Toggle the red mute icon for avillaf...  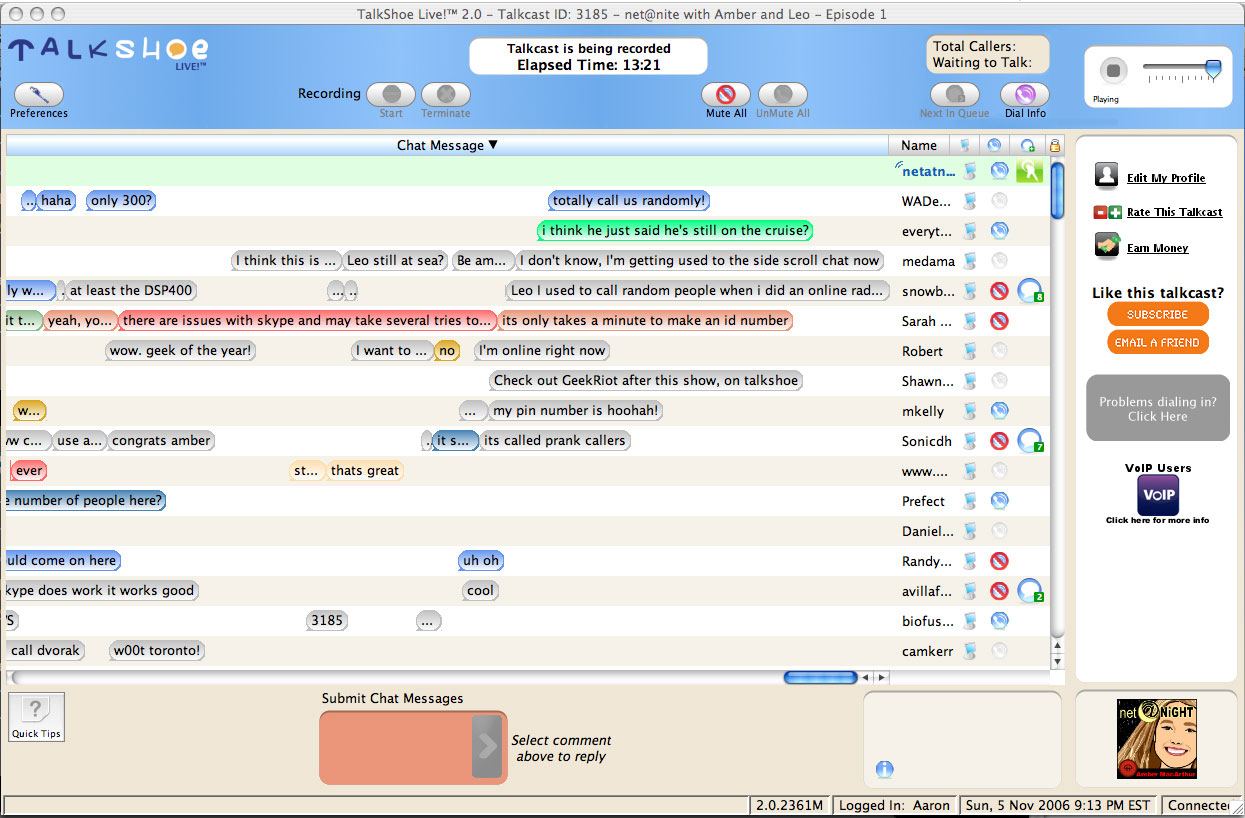998,591
